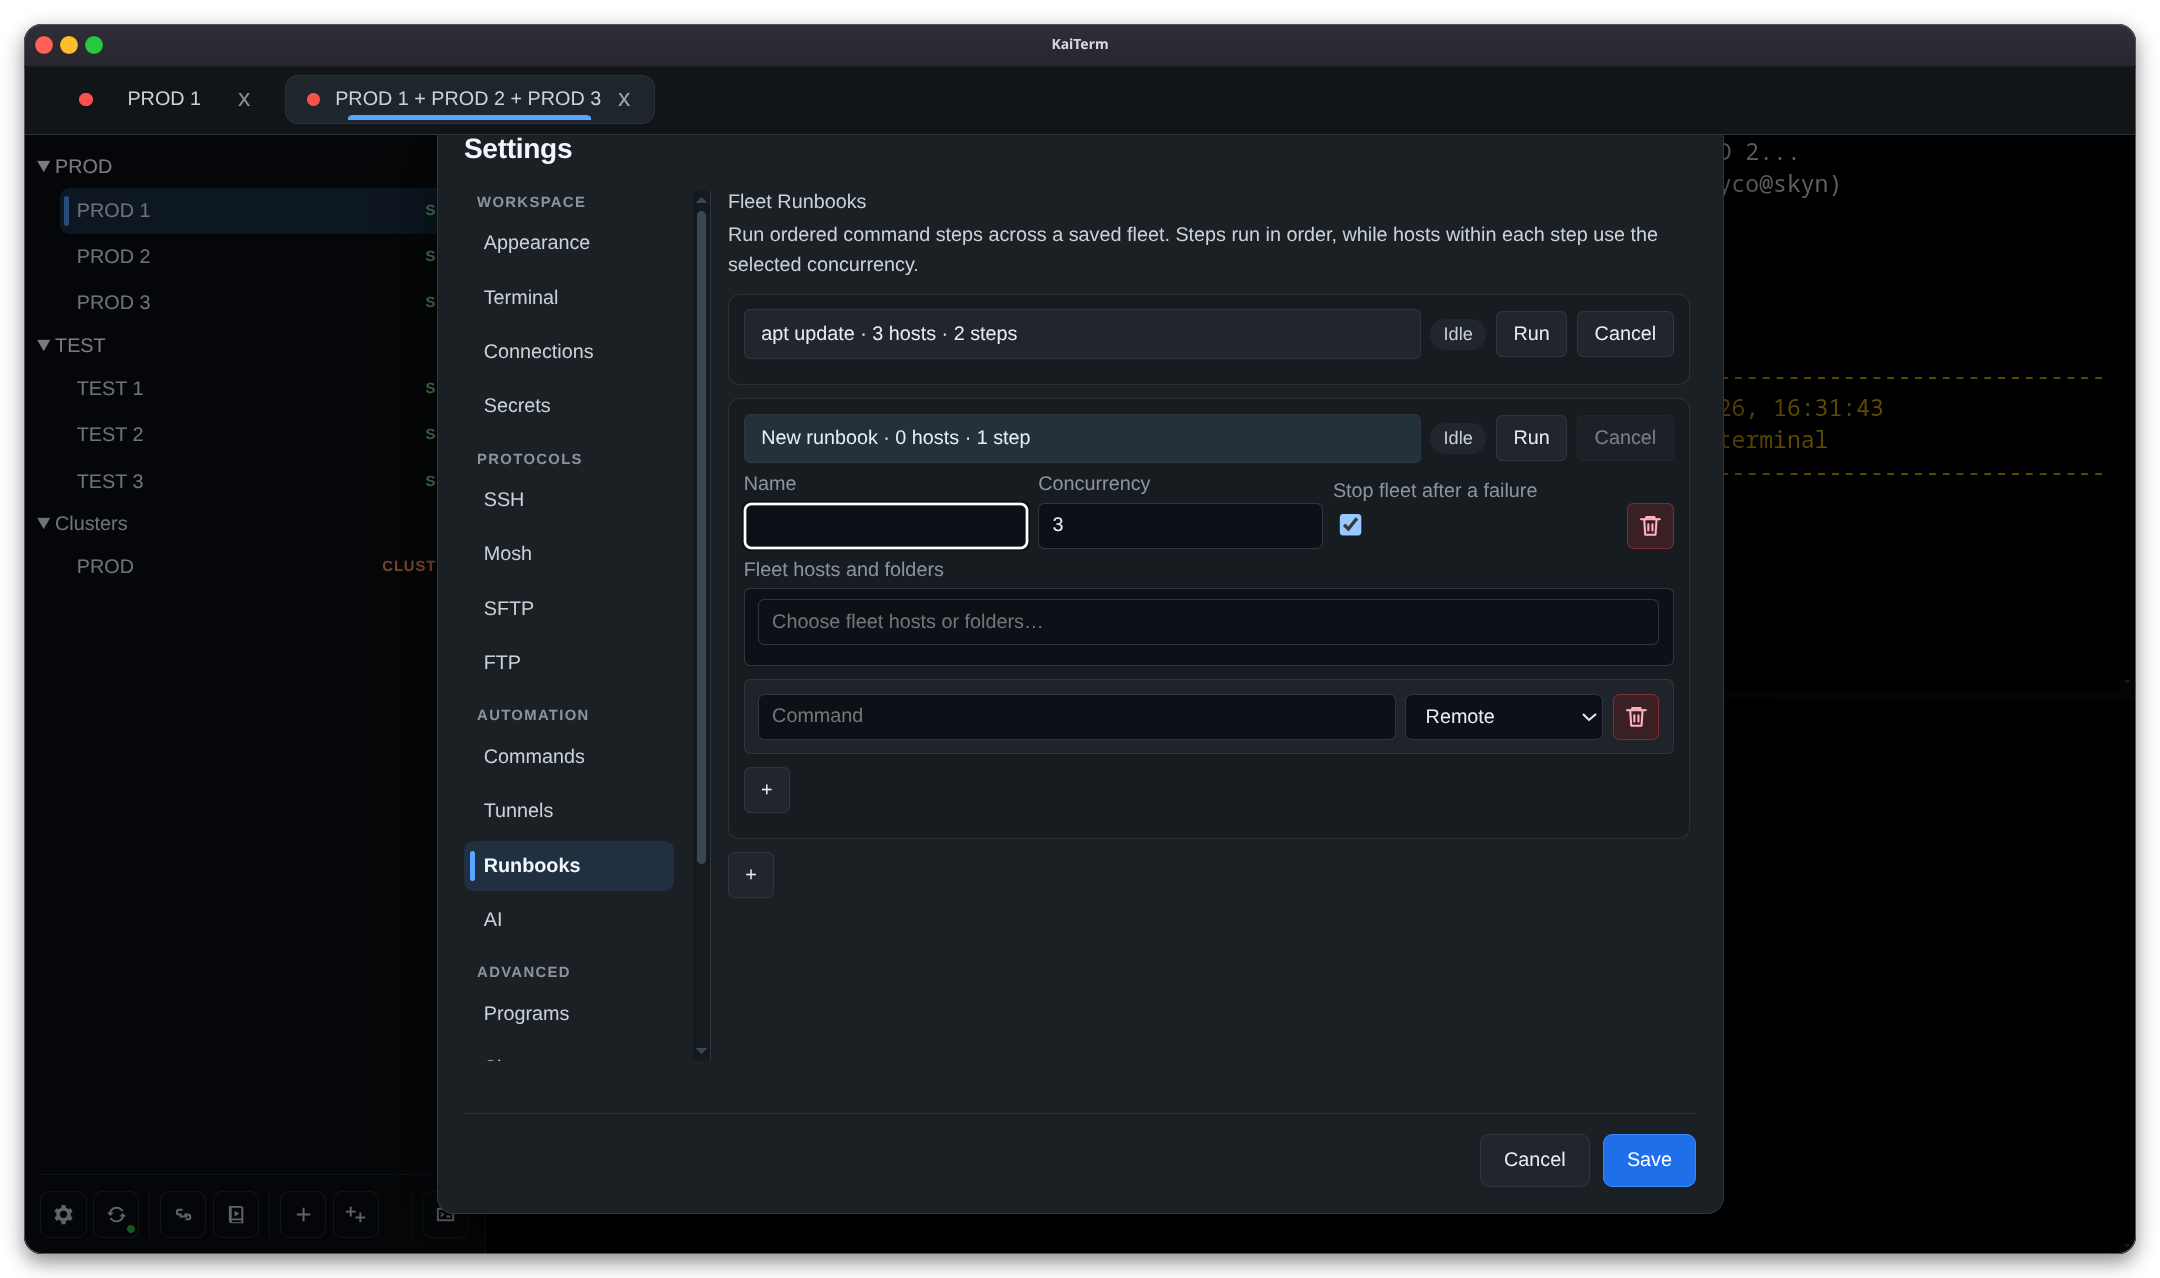2160x1278 pixels.
Task: Cancel the apt update runbook
Action: coord(1625,334)
